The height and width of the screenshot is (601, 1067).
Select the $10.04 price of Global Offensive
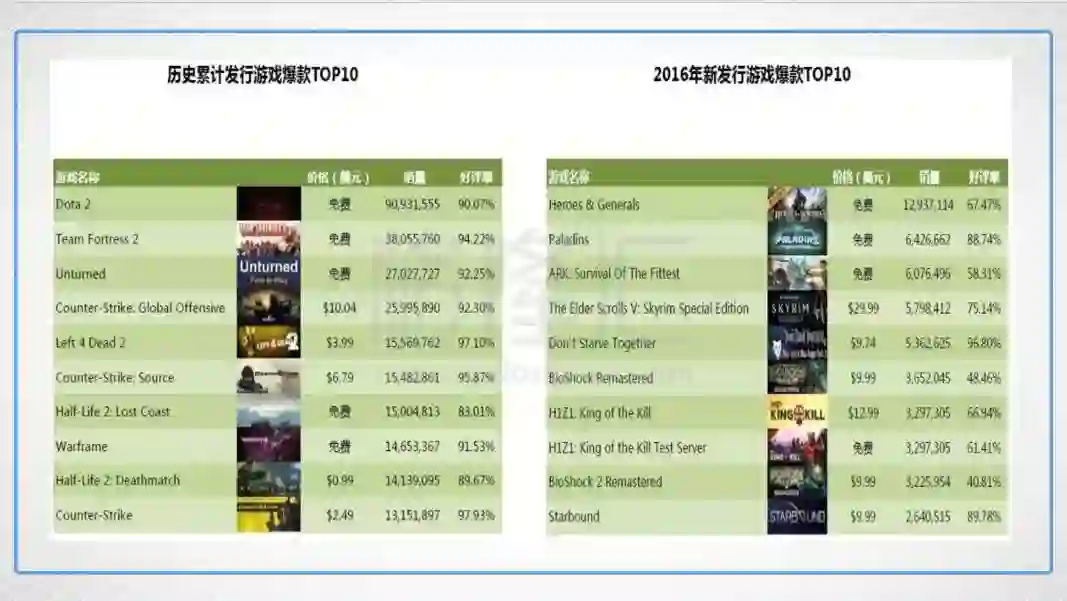click(340, 308)
